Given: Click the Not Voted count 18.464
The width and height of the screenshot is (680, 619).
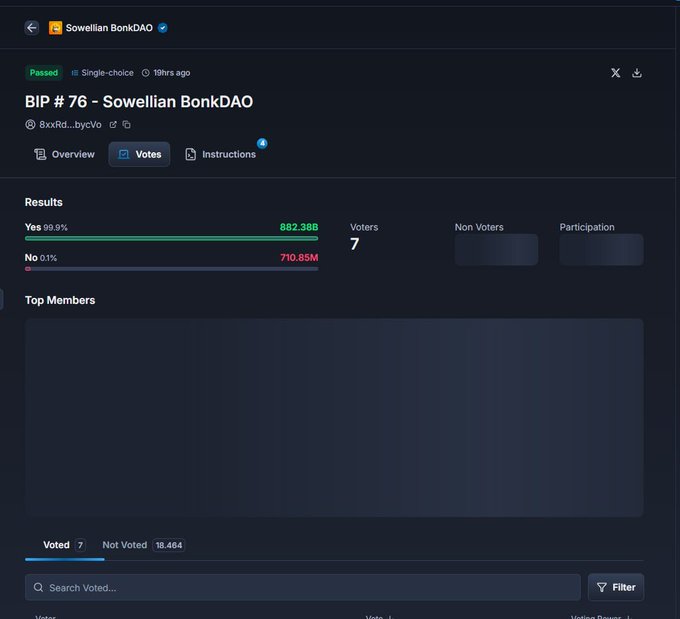Looking at the screenshot, I should (x=169, y=545).
